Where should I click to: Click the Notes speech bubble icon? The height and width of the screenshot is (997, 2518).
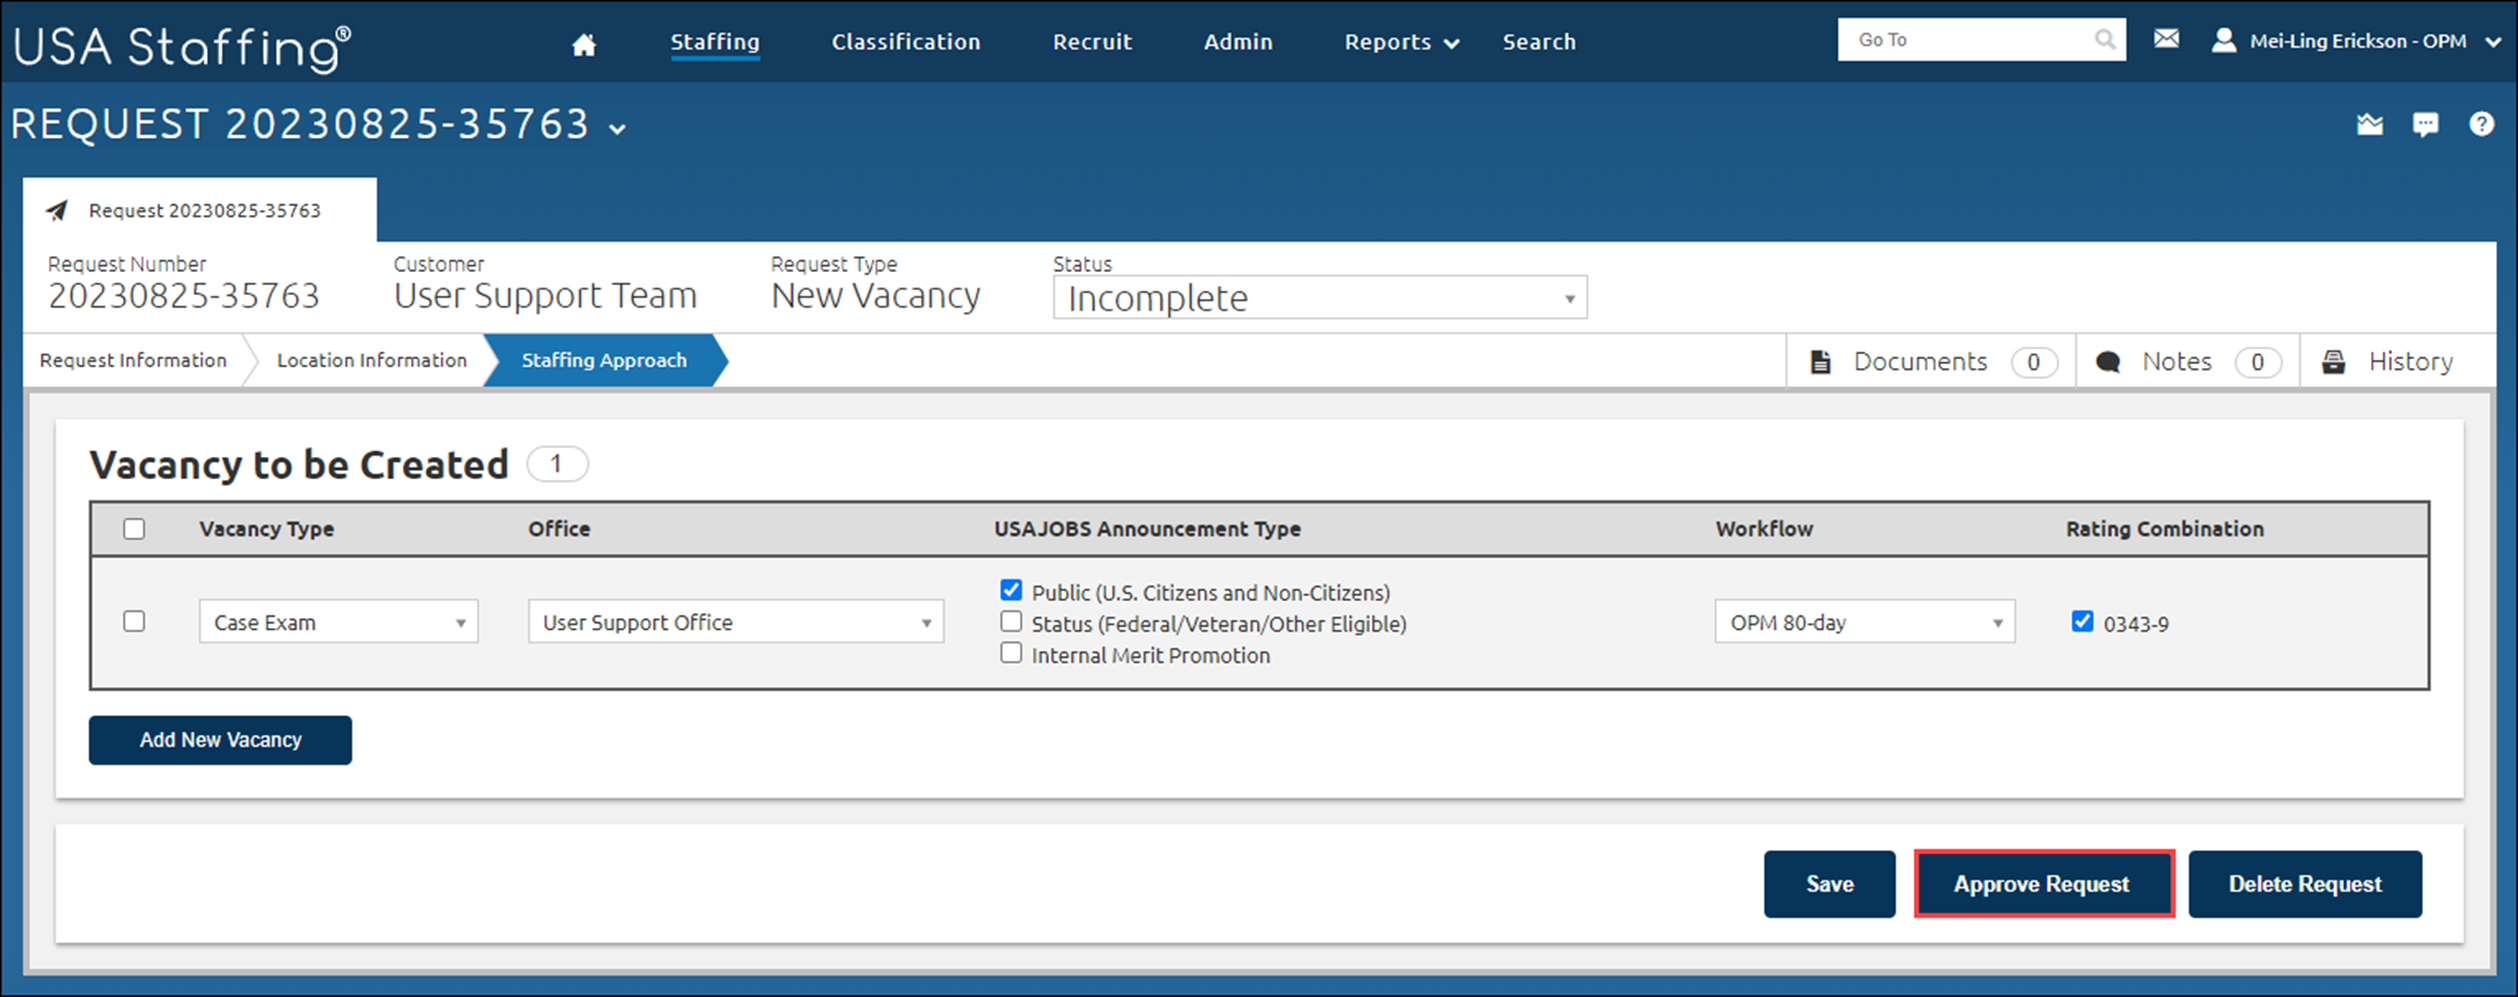2108,362
